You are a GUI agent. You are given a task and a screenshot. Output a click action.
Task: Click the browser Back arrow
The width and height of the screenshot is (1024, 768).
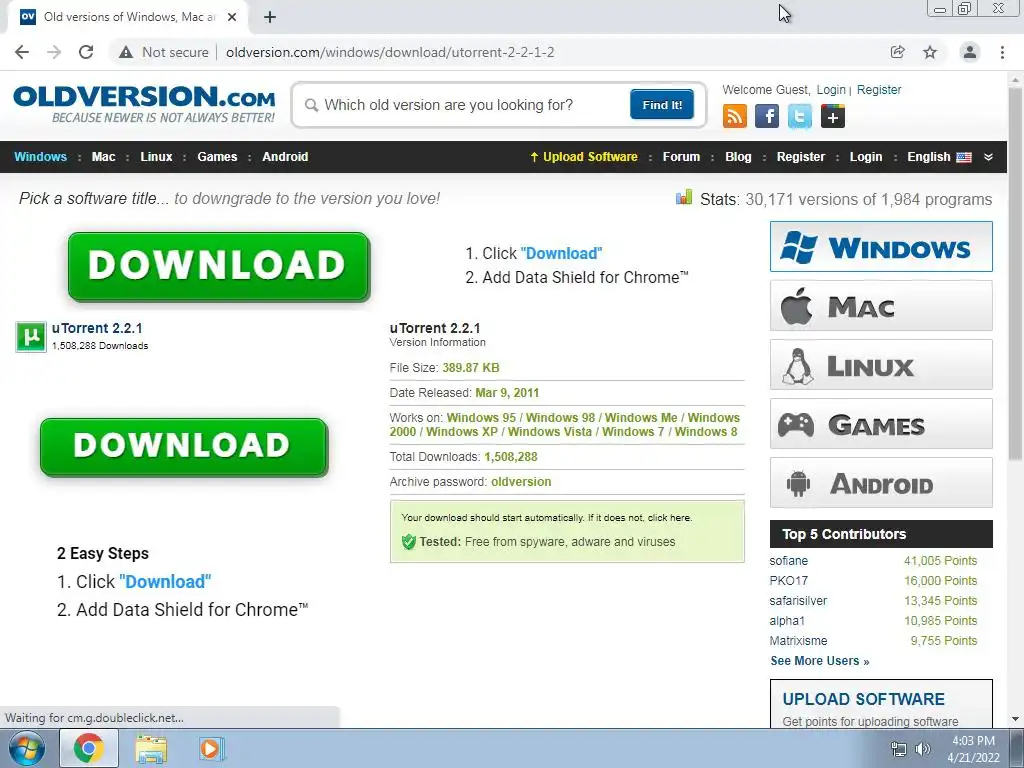(22, 52)
